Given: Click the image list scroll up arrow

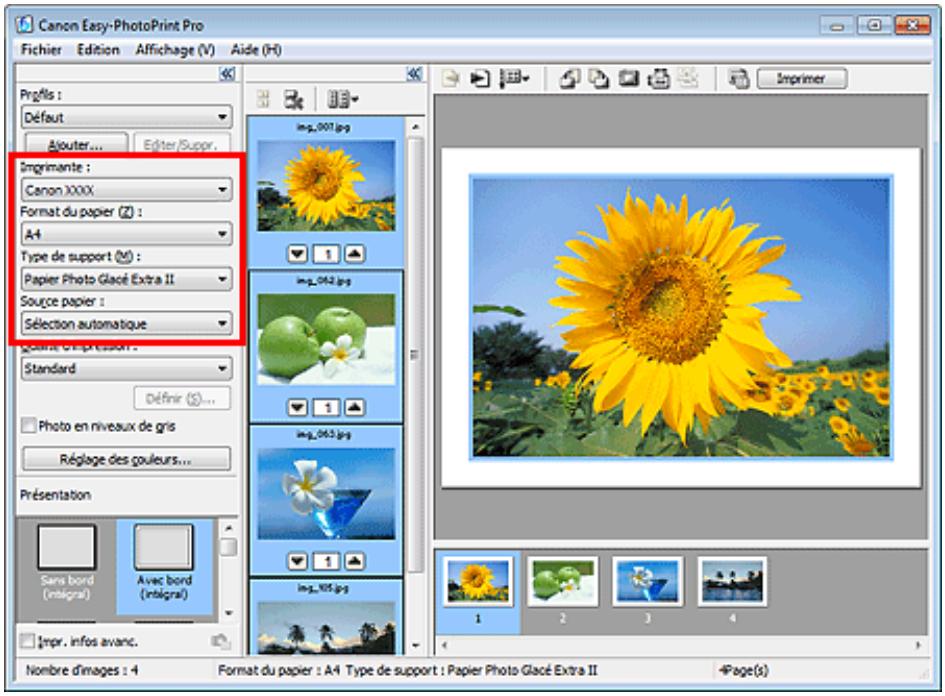Looking at the screenshot, I should tap(415, 127).
